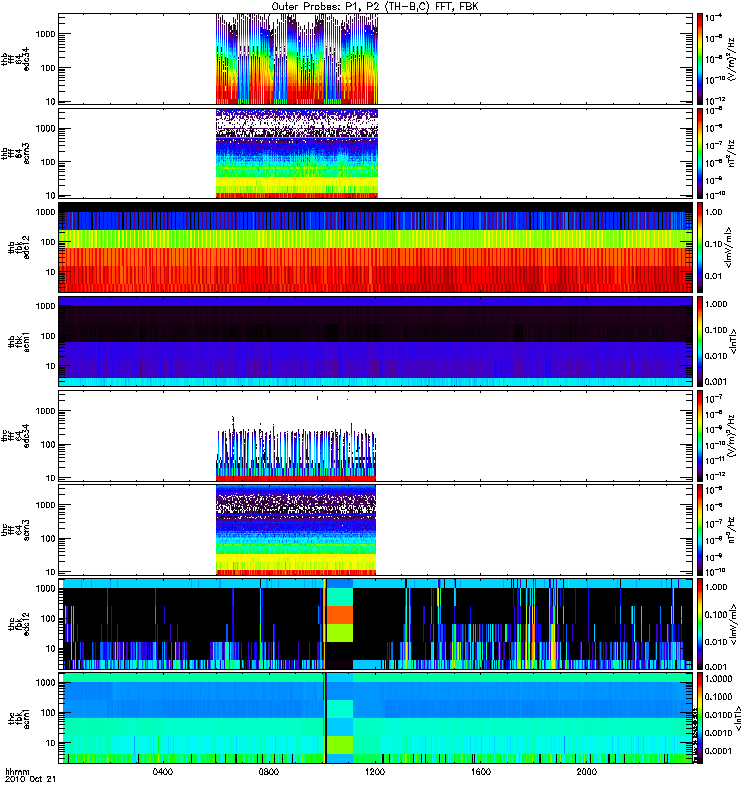Click the 1600 time axis label
Viewport: 750px width, 800px height.
(x=481, y=772)
